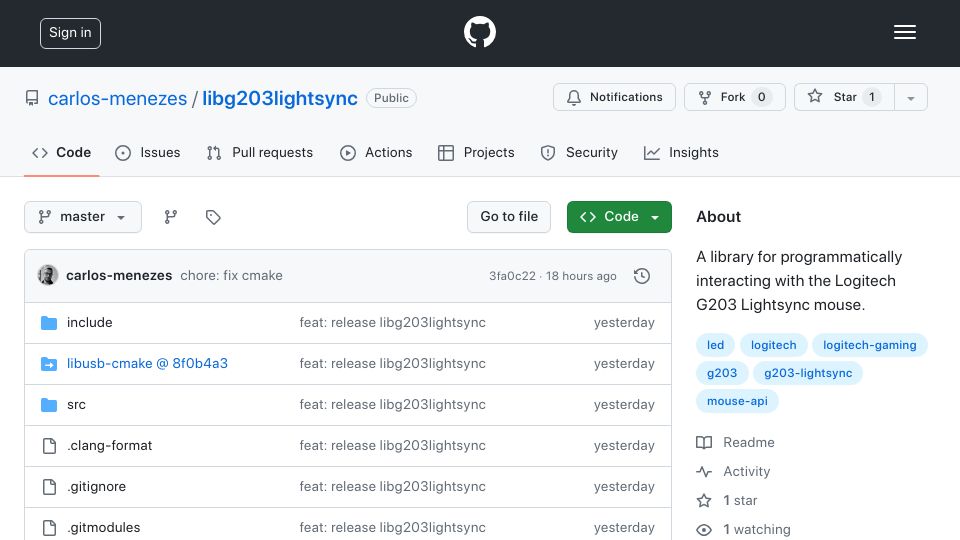The image size is (960, 540).
Task: Open the Security tab
Action: [579, 152]
